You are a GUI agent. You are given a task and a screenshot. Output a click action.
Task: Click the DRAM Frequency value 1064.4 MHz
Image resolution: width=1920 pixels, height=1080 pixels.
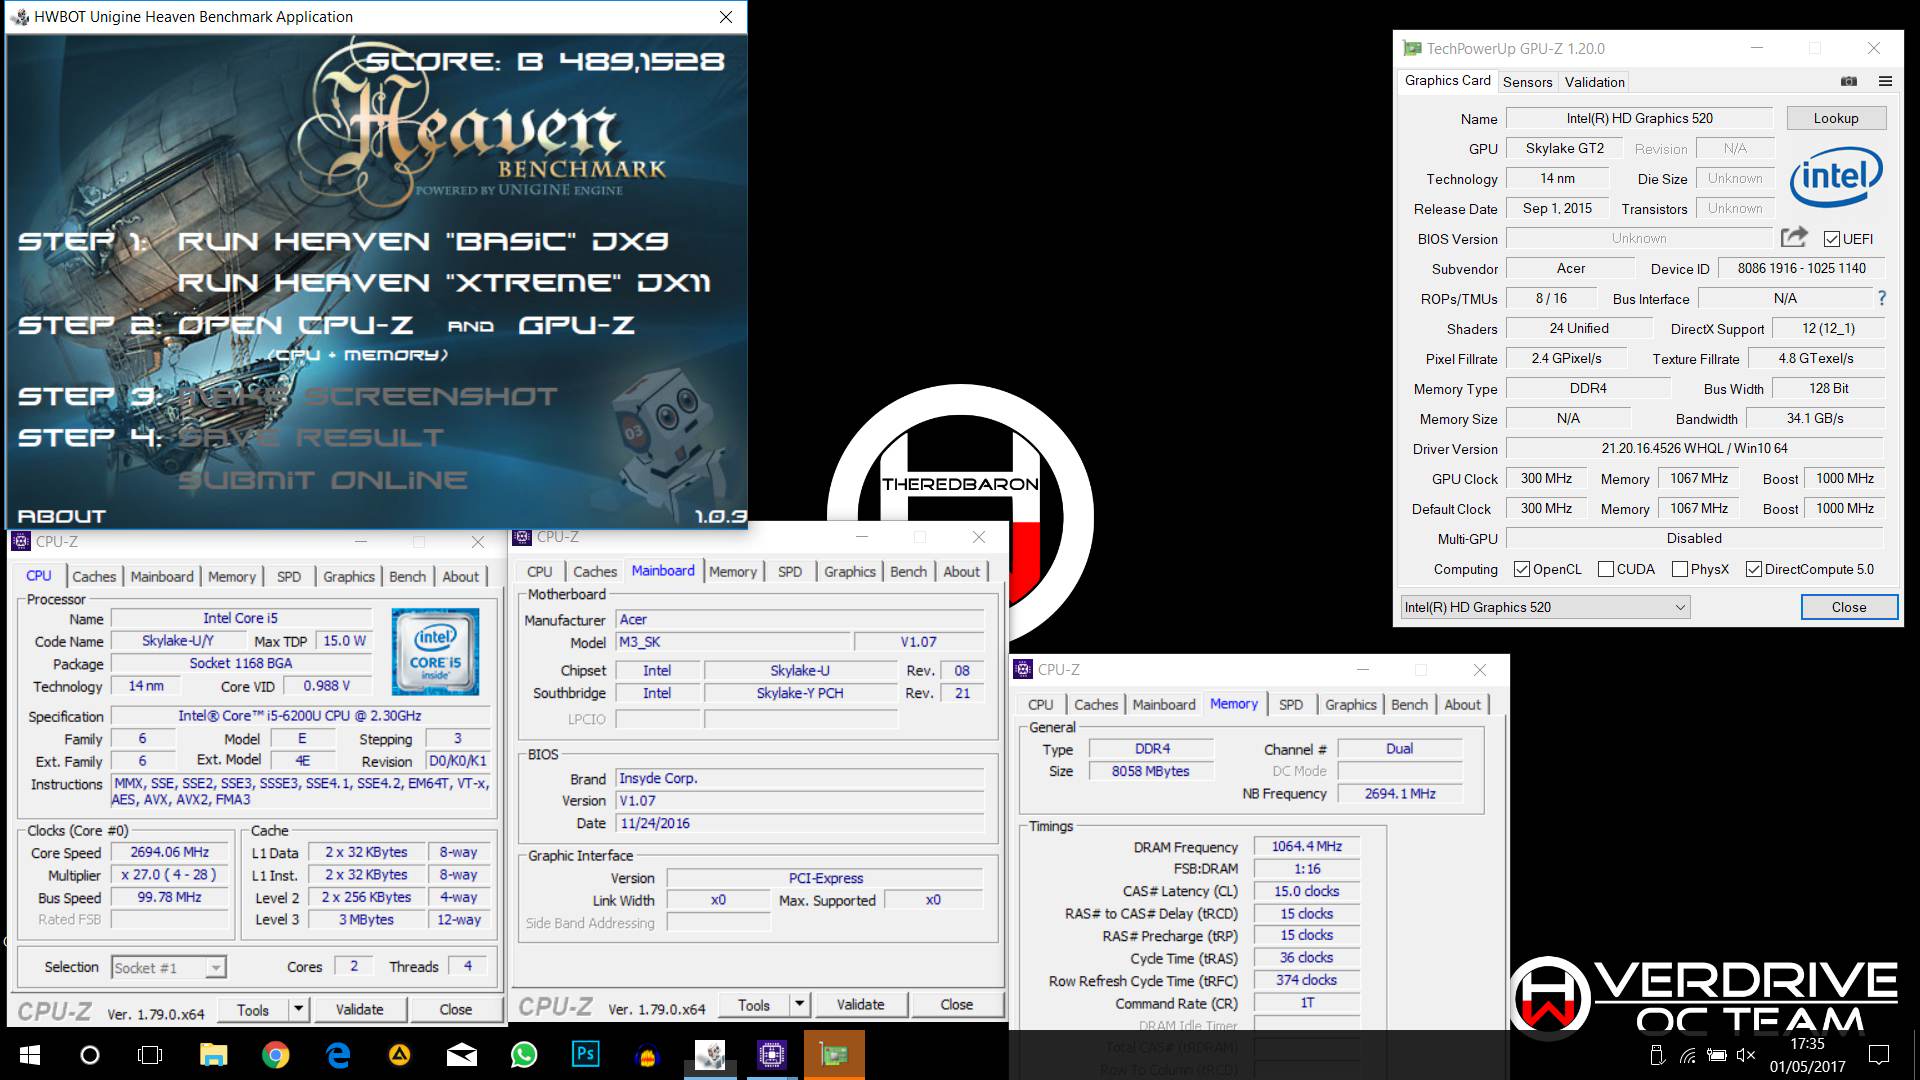1306,846
